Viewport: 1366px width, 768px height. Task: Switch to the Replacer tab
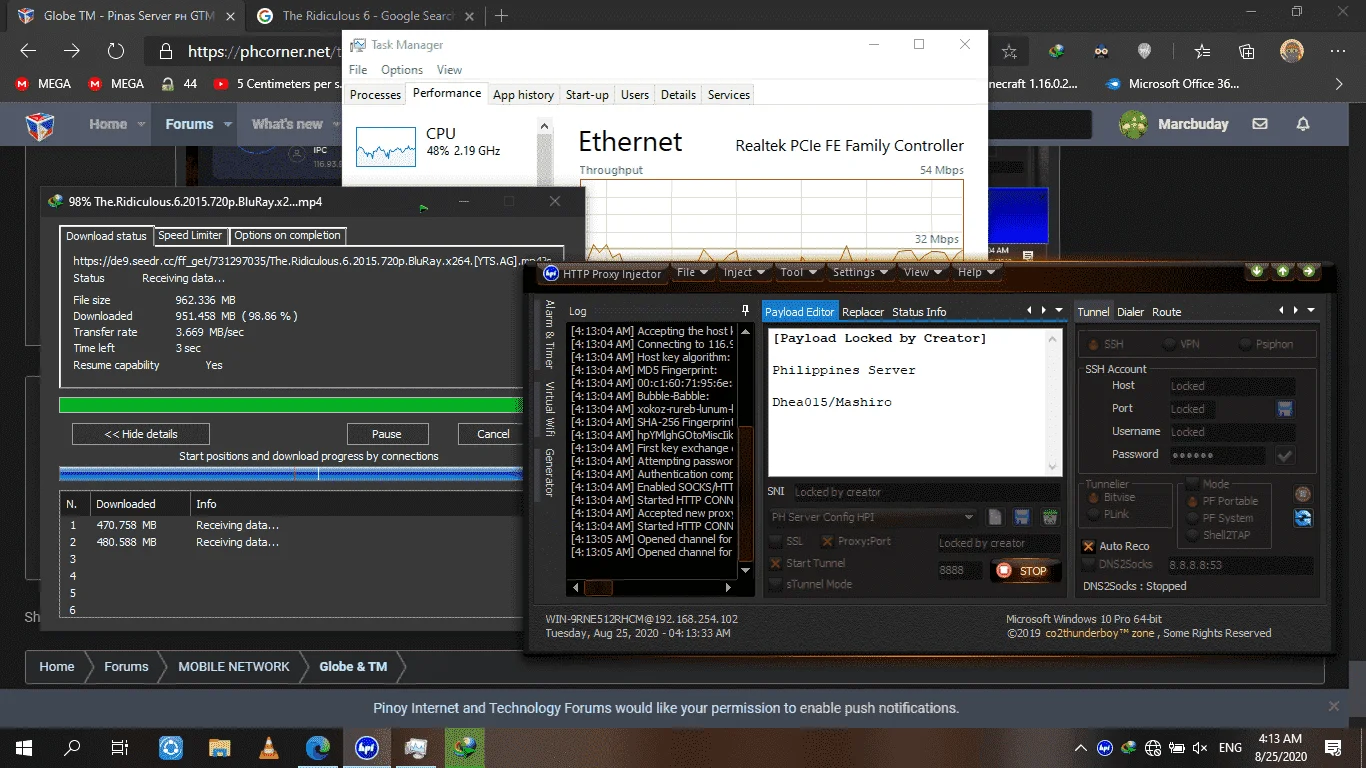click(863, 312)
